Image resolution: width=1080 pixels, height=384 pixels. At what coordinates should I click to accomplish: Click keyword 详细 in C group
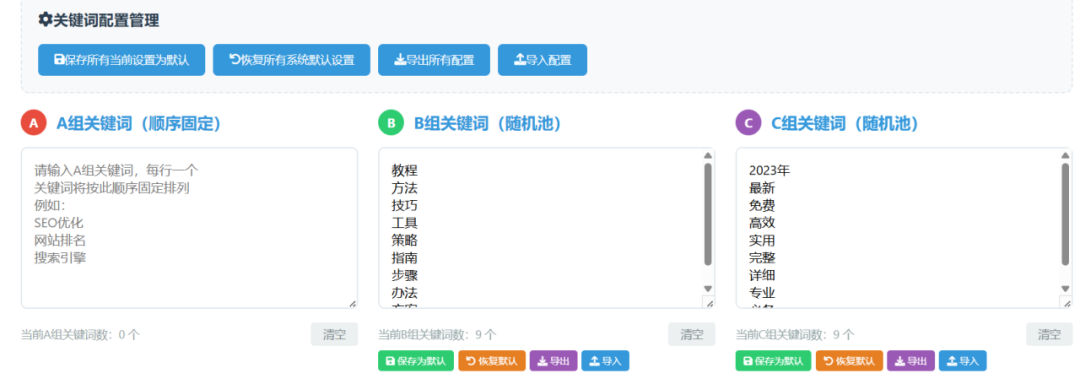pos(762,276)
